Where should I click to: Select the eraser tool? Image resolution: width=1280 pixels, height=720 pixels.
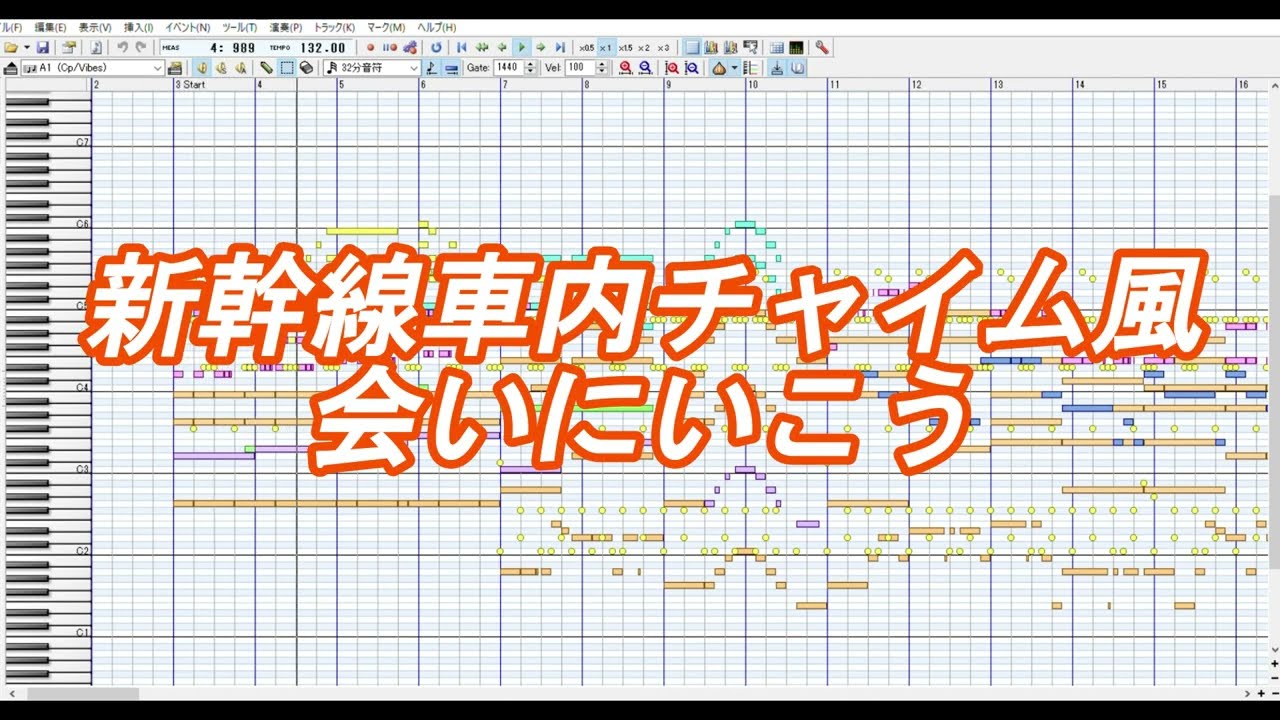click(x=306, y=67)
